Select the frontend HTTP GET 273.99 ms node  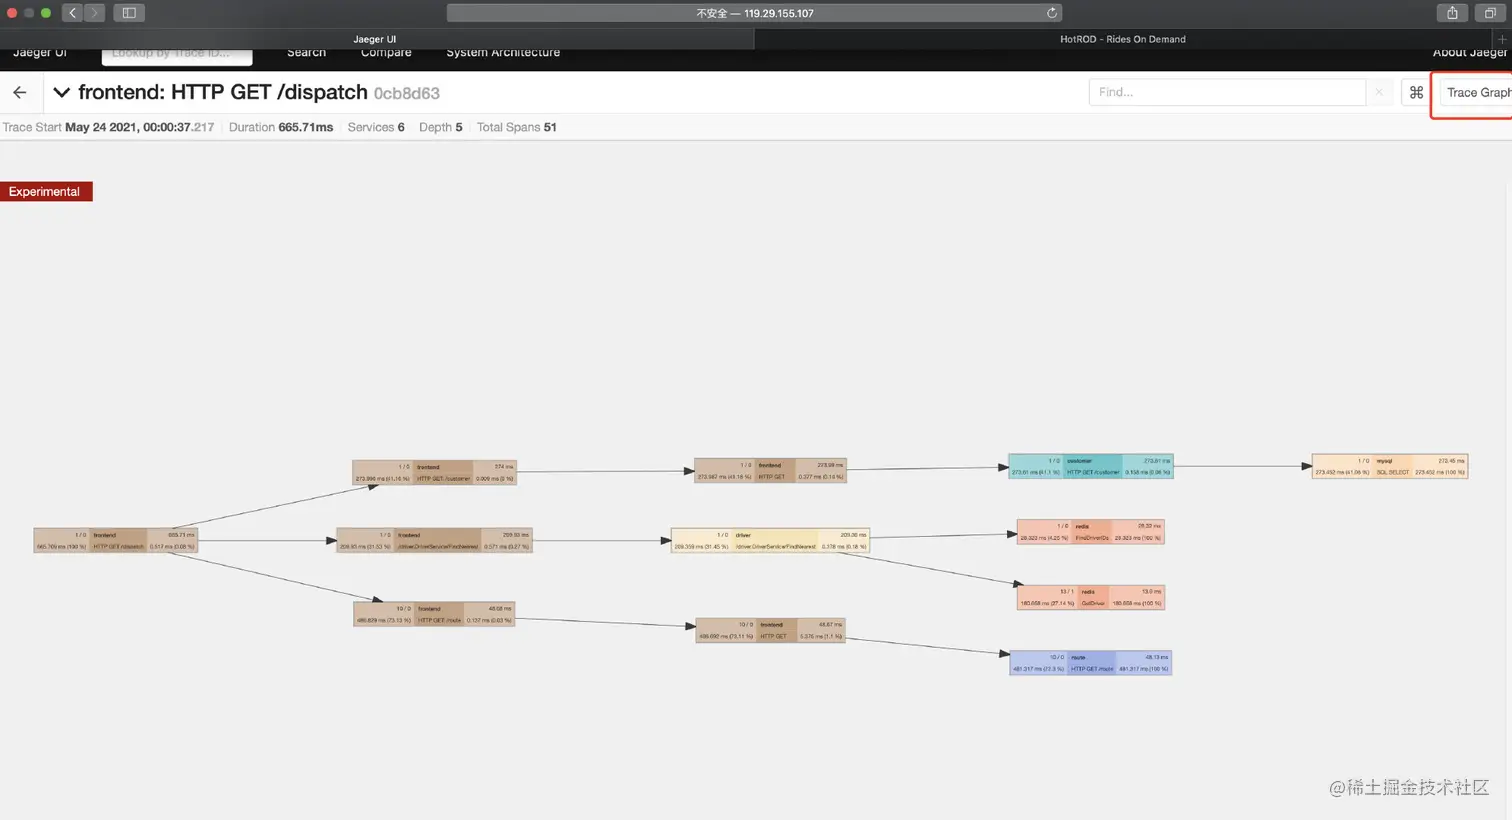[770, 470]
